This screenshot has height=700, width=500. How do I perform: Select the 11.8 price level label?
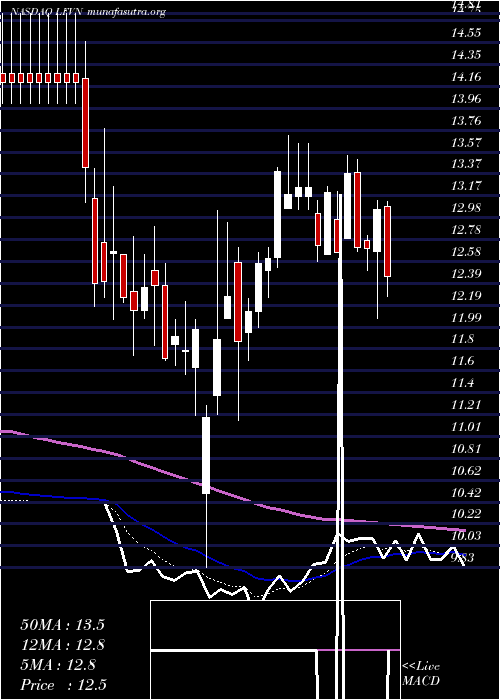(x=462, y=339)
